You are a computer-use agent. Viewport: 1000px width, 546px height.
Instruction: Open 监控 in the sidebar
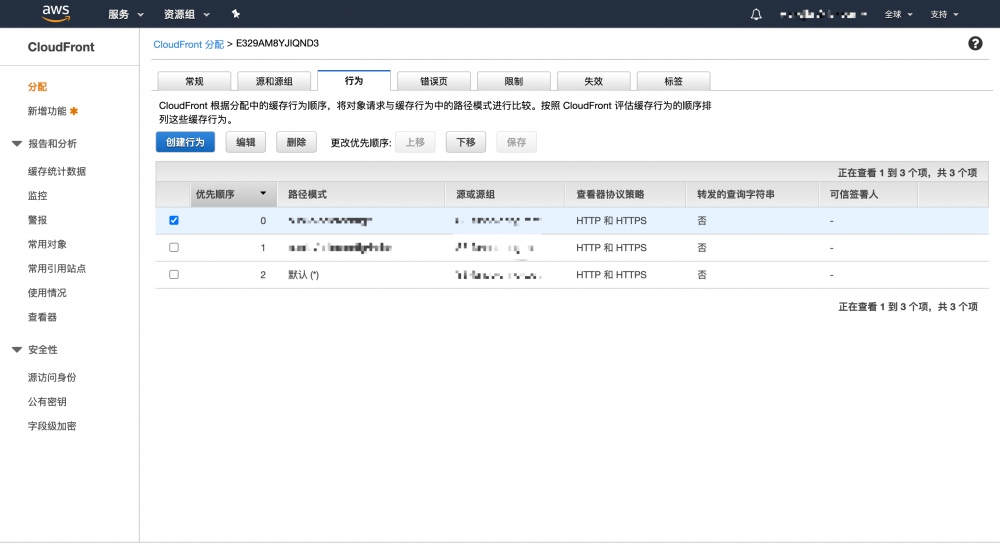click(37, 196)
